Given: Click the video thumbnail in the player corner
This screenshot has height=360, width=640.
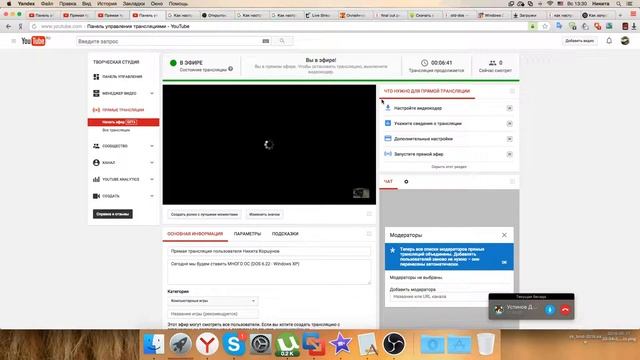Looking at the screenshot, I should pyautogui.click(x=361, y=193).
